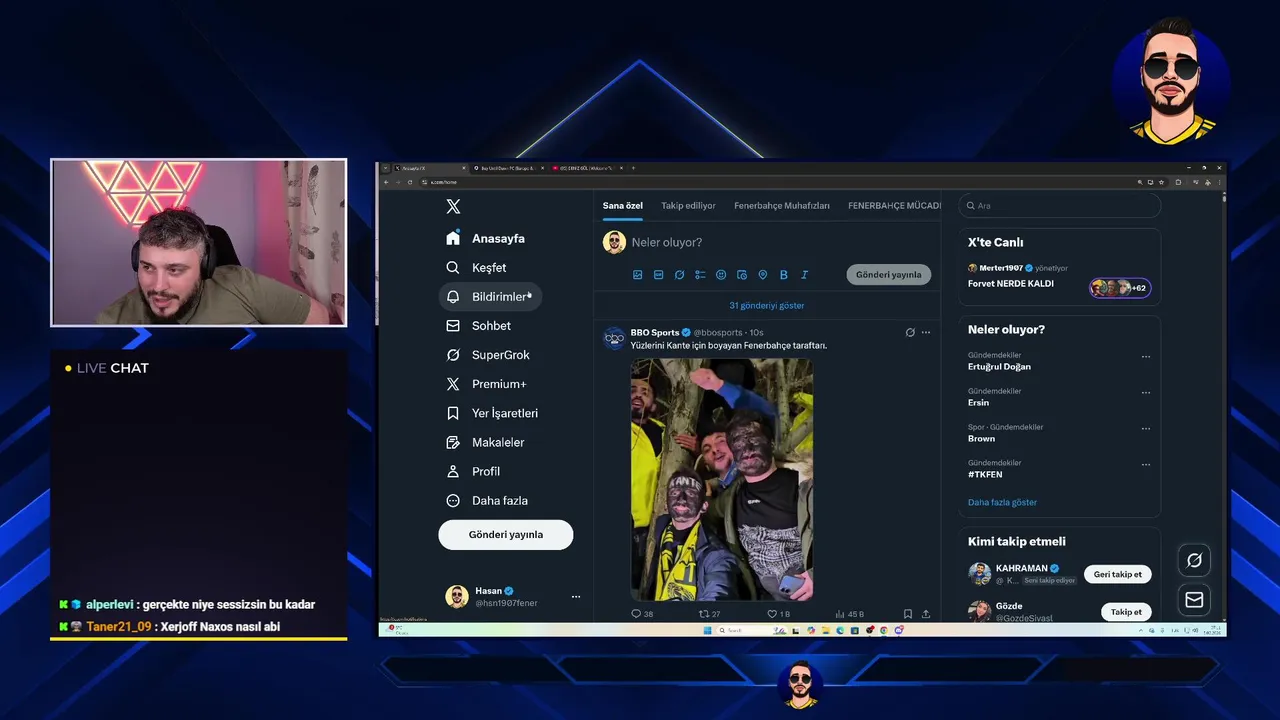Open Profil page
1280x720 pixels.
coord(473,470)
